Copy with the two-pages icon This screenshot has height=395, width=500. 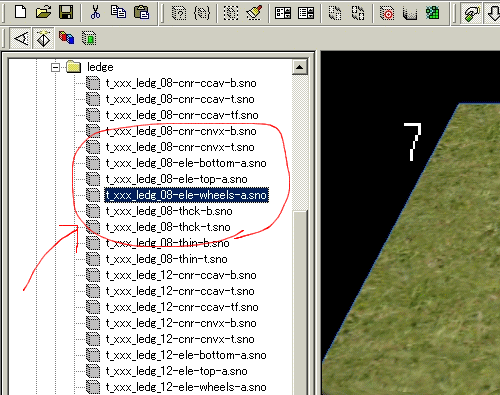click(x=118, y=12)
